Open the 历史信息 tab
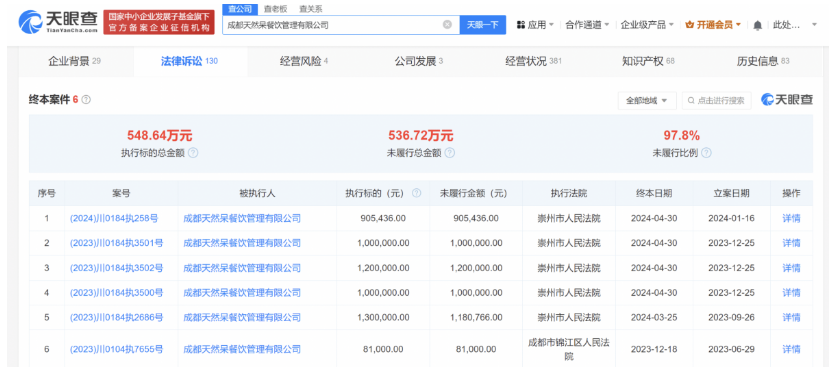The height and width of the screenshot is (377, 830). (763, 61)
